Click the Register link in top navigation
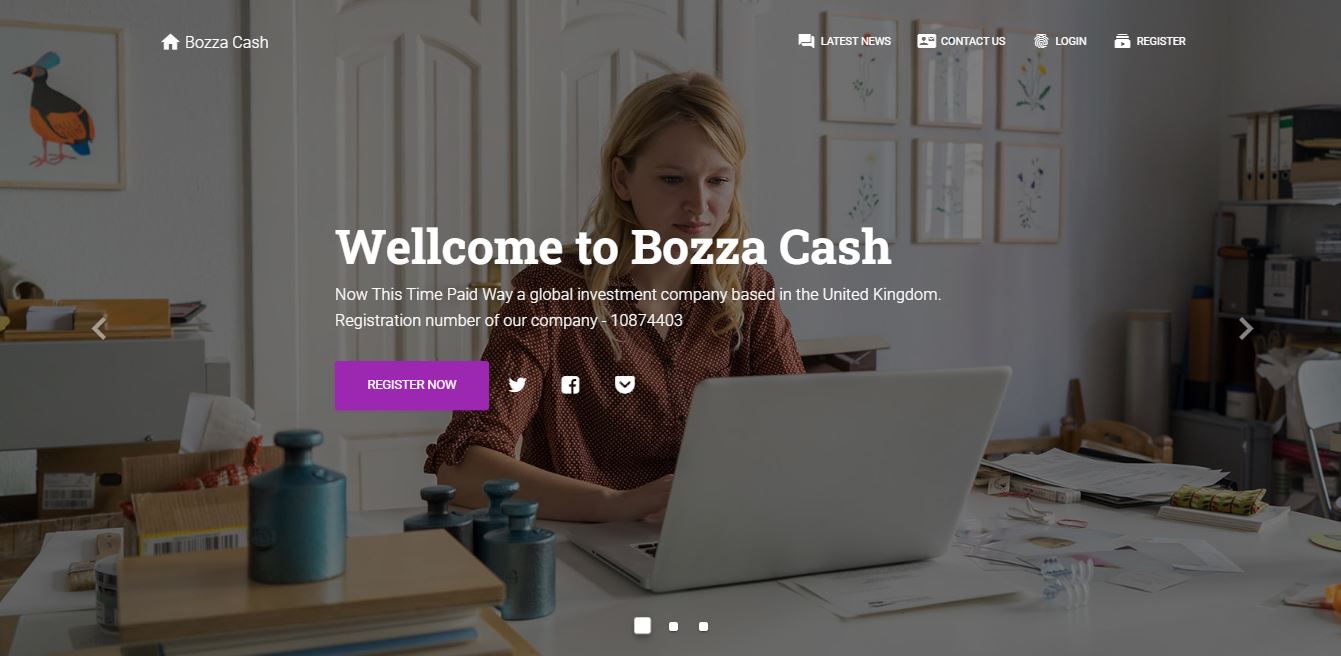1341x656 pixels. [1161, 41]
